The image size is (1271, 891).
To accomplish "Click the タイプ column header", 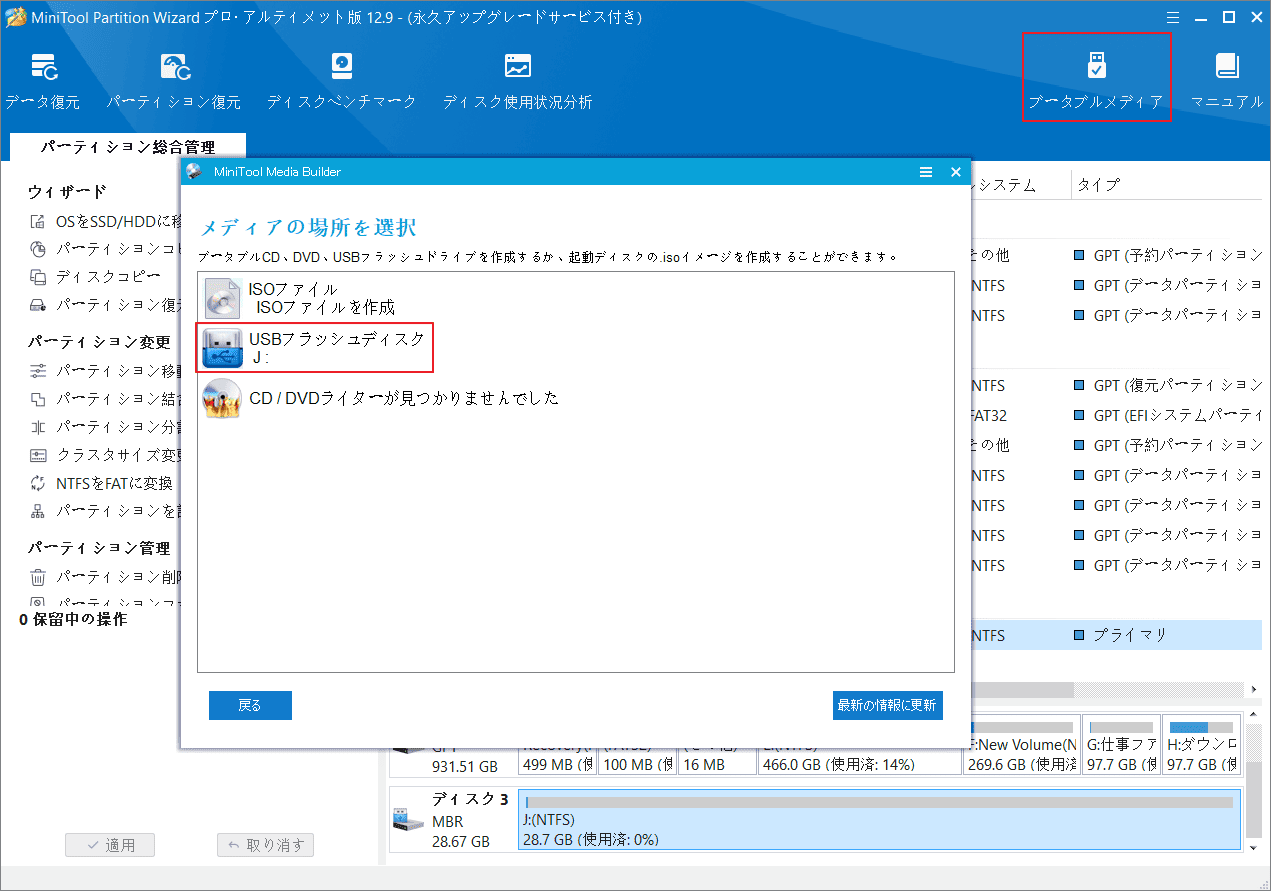I will click(x=1098, y=185).
